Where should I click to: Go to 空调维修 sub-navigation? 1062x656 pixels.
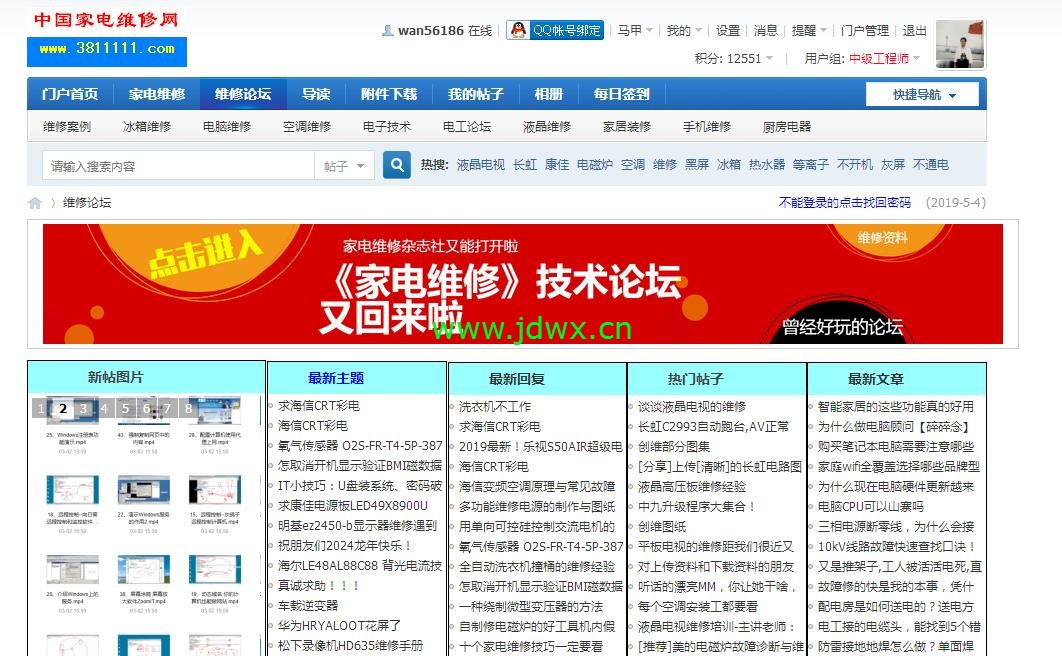pos(306,127)
